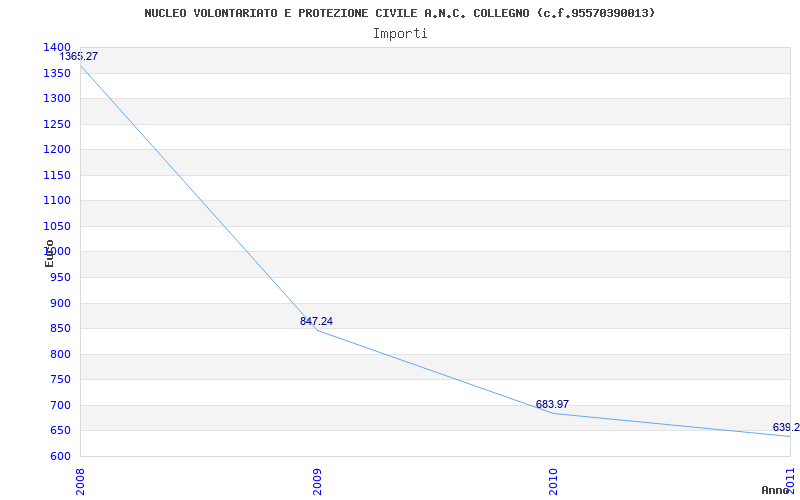
Task: Select the 683.97 data label
Action: point(552,405)
